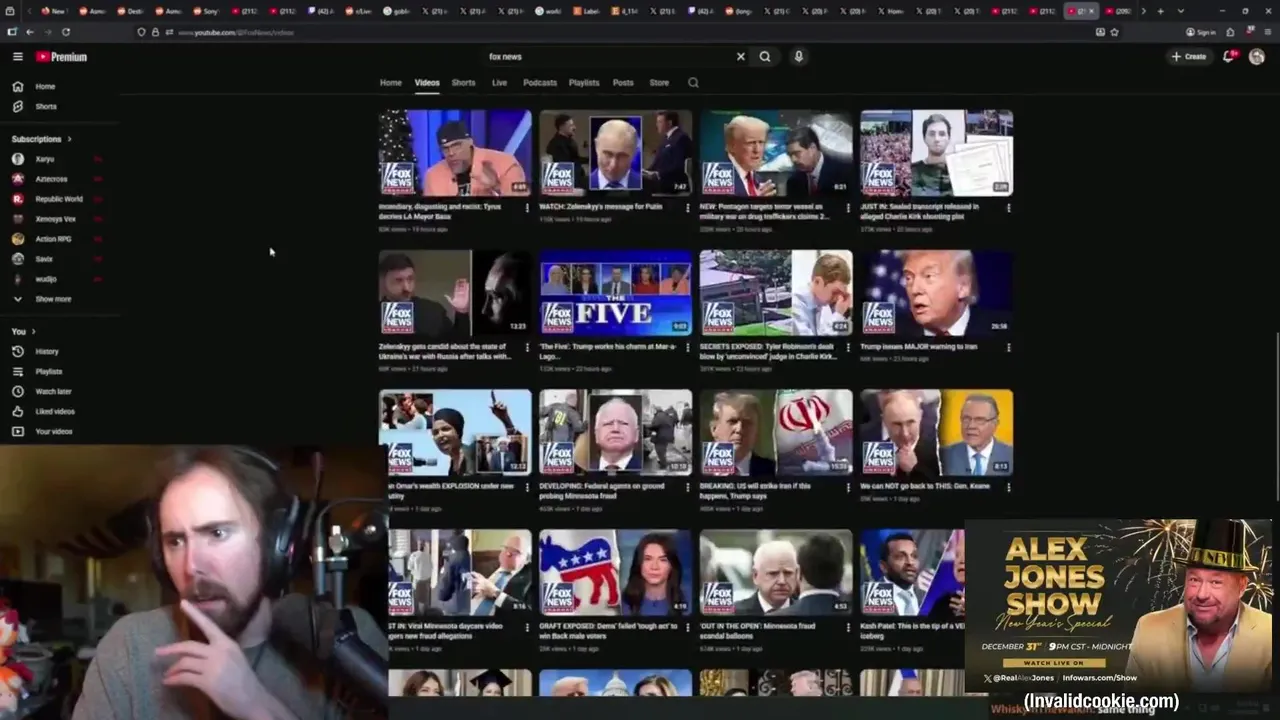Open GRAFT EXPOSED Dems video thumbnail
1280x720 pixels.
[615, 572]
